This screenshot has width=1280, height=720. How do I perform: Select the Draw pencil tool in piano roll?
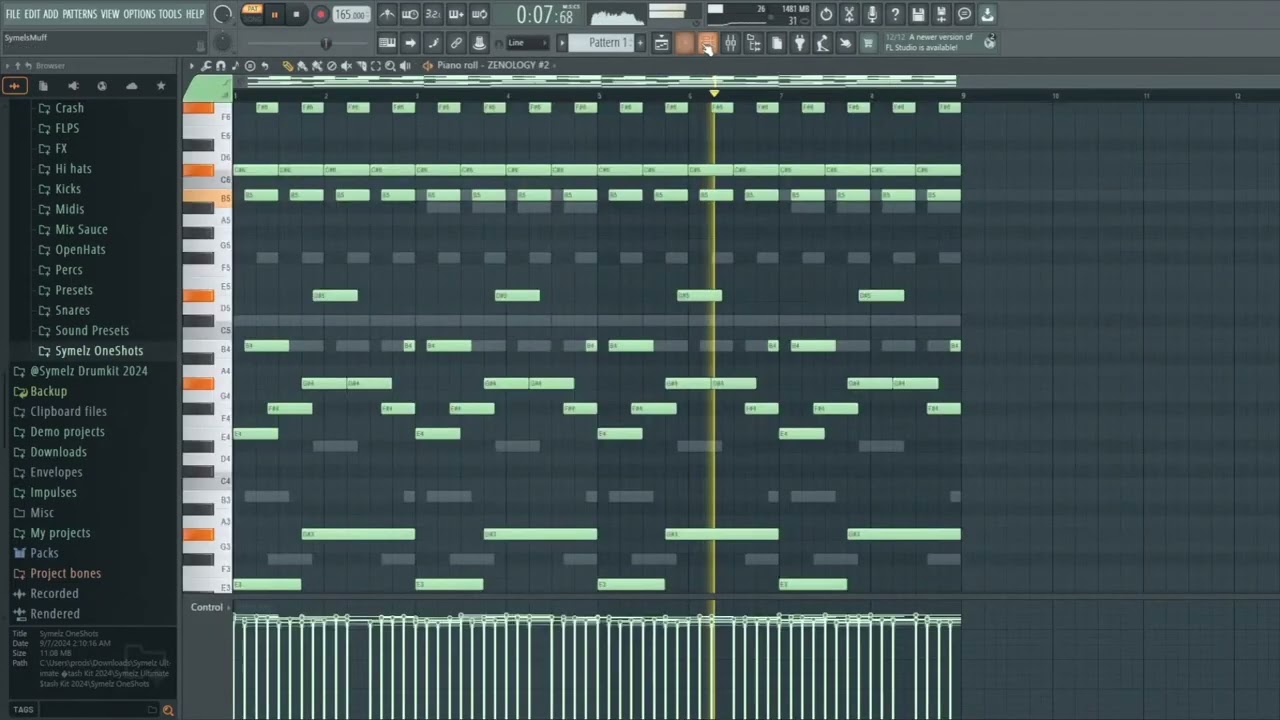coord(287,66)
